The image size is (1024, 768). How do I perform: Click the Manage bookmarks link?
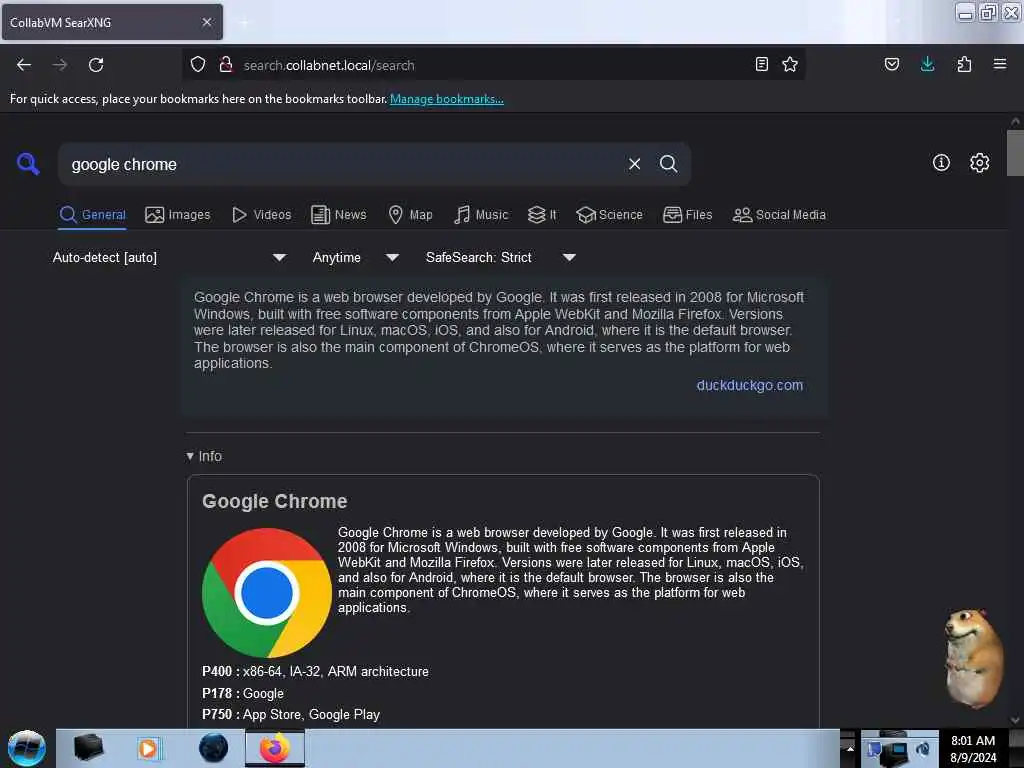[447, 99]
